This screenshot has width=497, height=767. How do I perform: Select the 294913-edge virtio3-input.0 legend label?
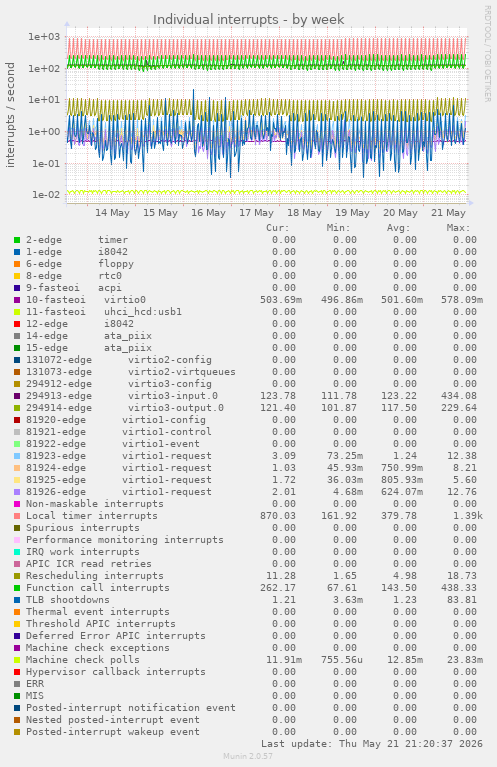click(x=122, y=396)
